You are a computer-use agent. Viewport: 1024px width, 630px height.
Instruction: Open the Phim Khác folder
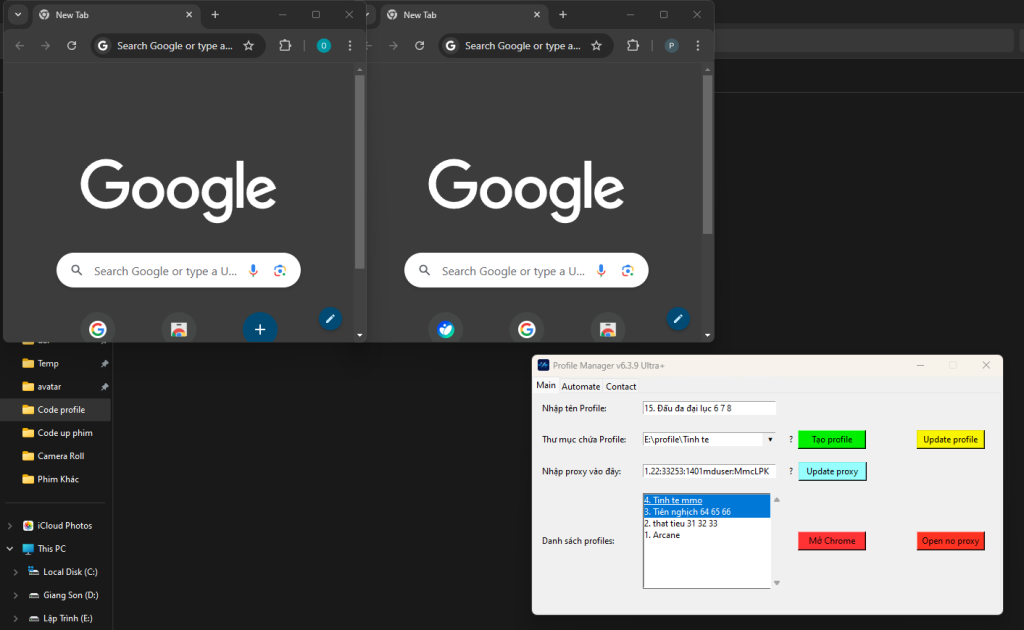click(57, 479)
